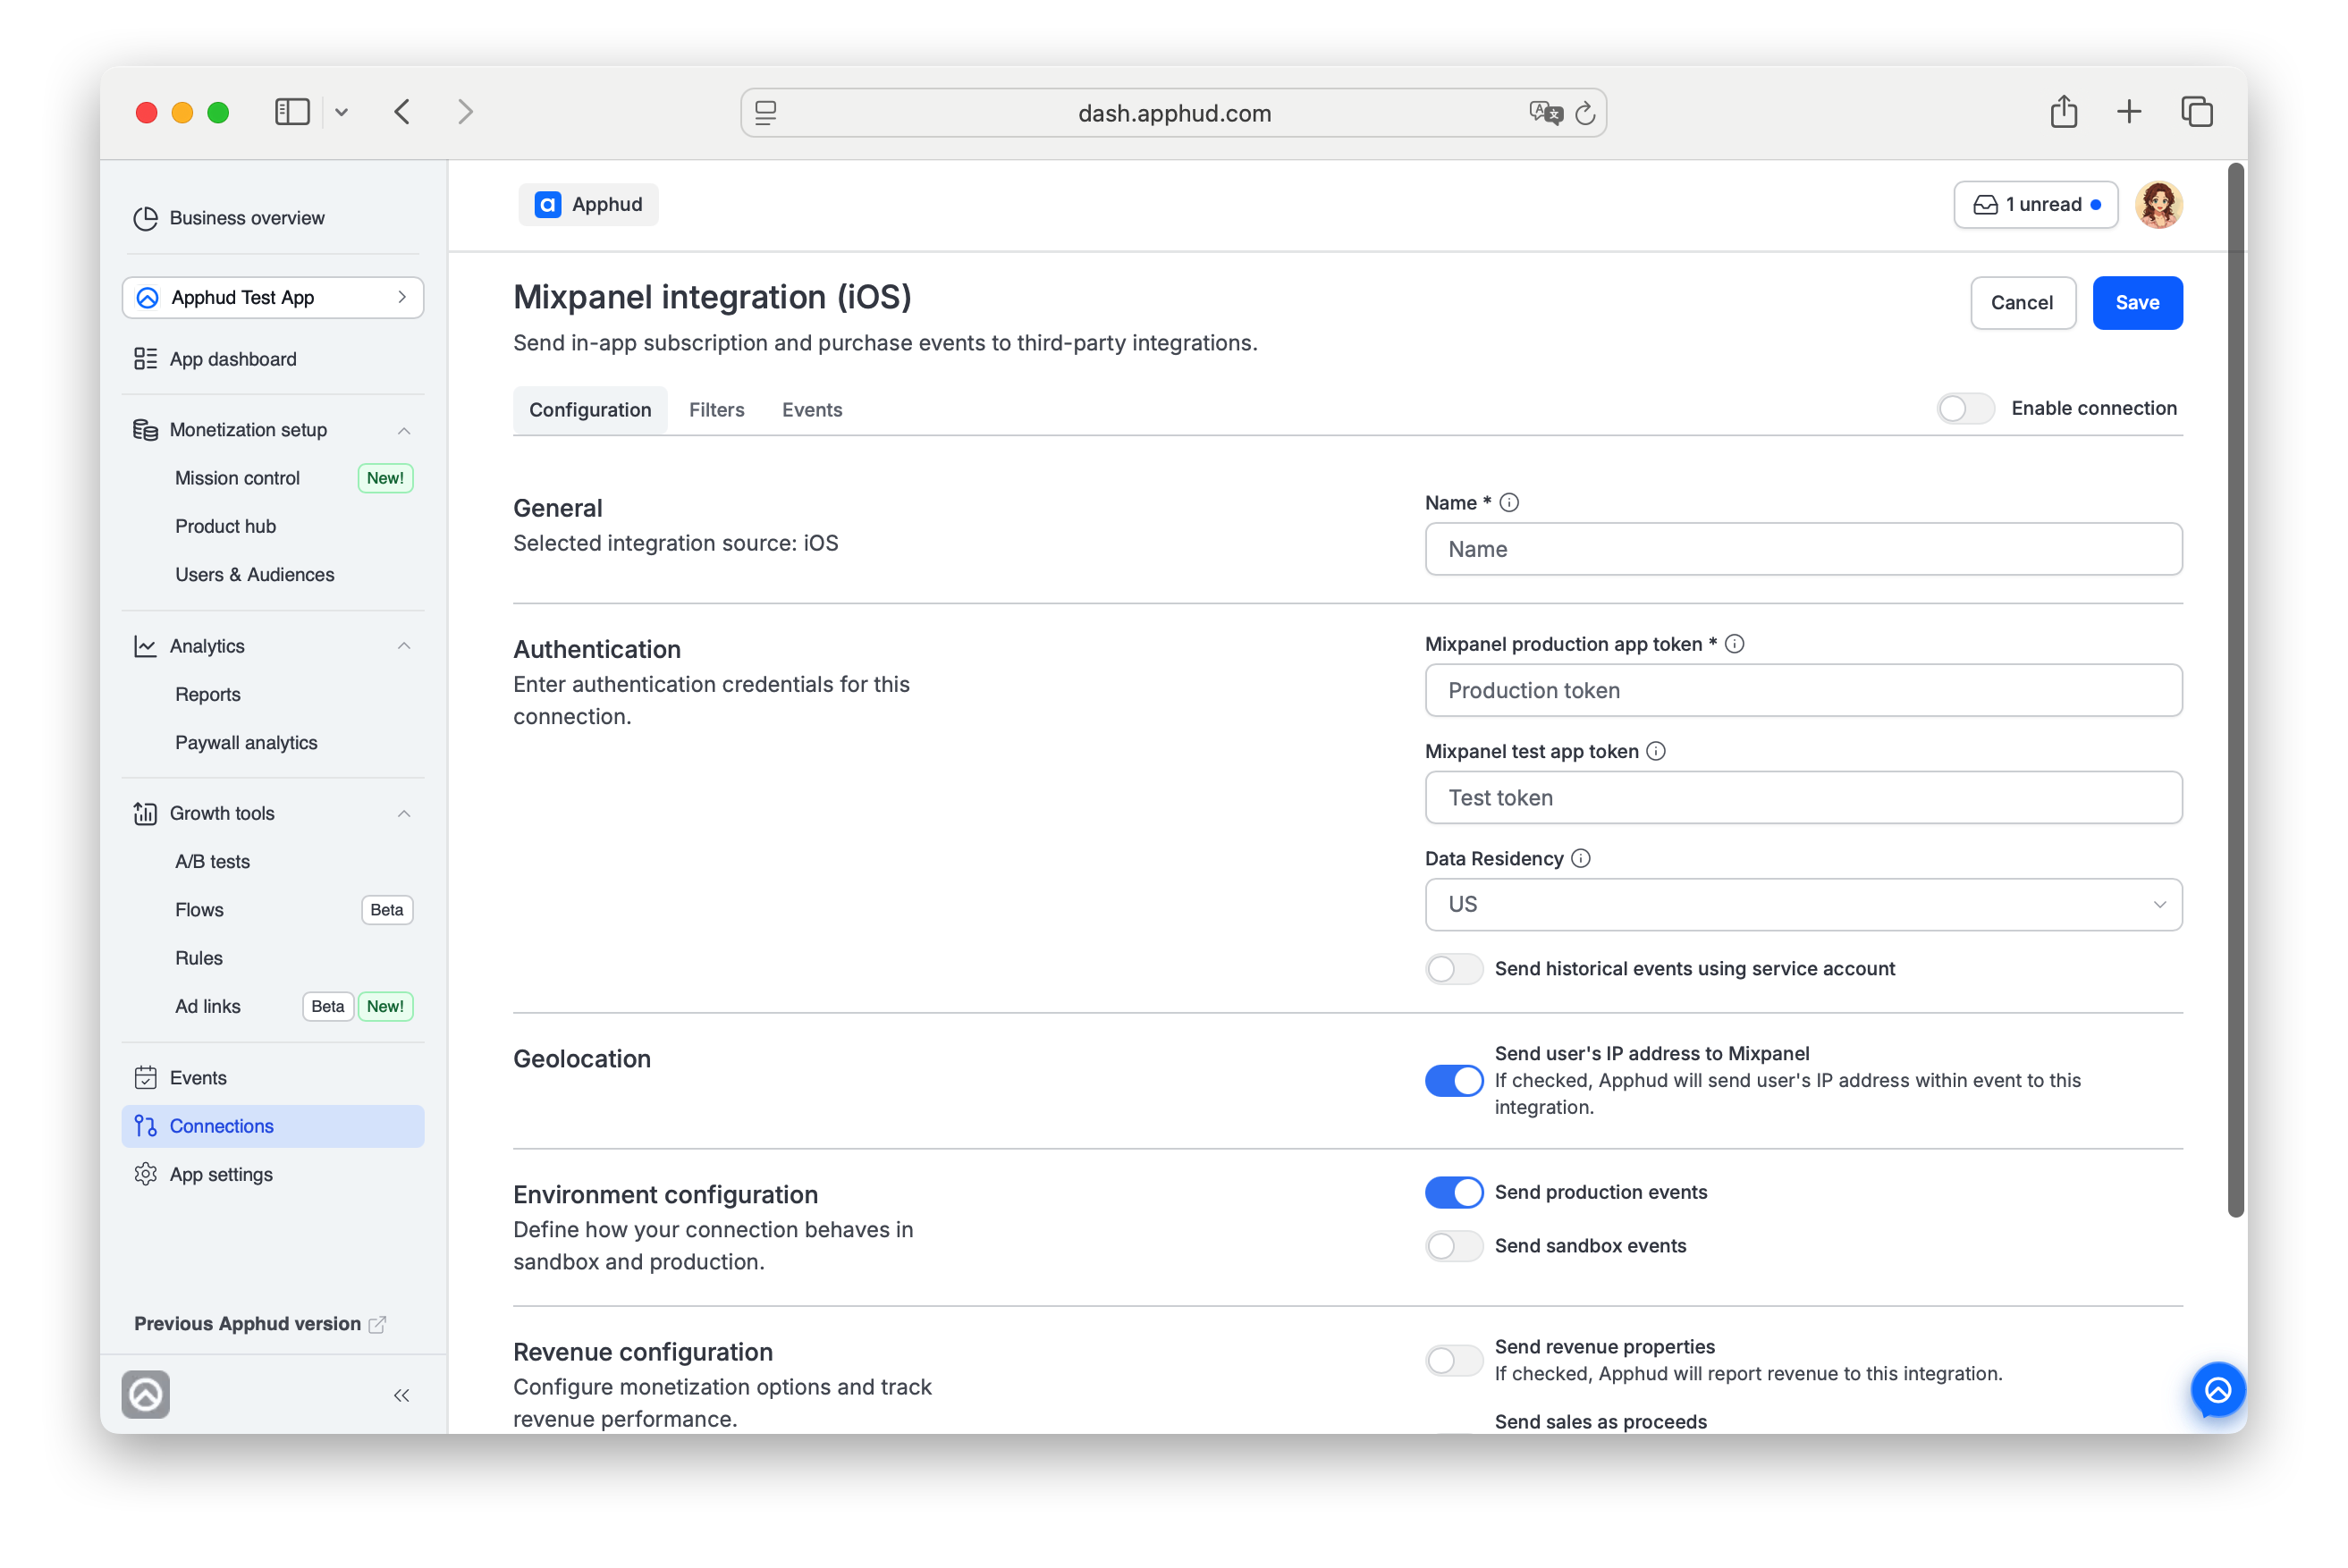Click the translate icon in address bar
This screenshot has width=2348, height=1568.
click(x=1545, y=113)
